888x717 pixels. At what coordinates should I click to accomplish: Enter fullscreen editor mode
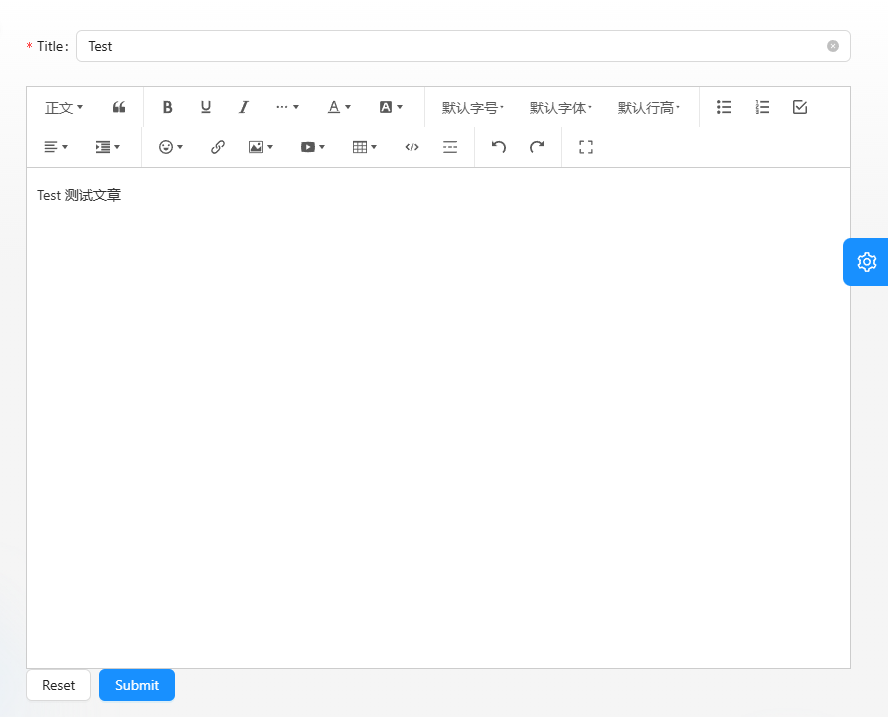pos(587,147)
